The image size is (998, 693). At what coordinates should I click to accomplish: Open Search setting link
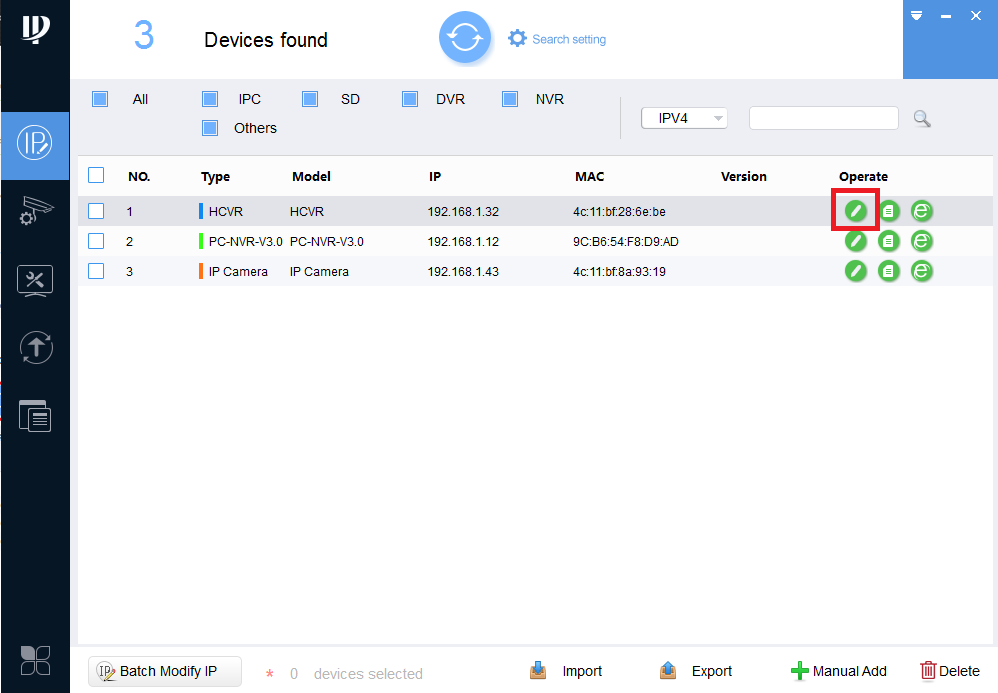[x=568, y=39]
